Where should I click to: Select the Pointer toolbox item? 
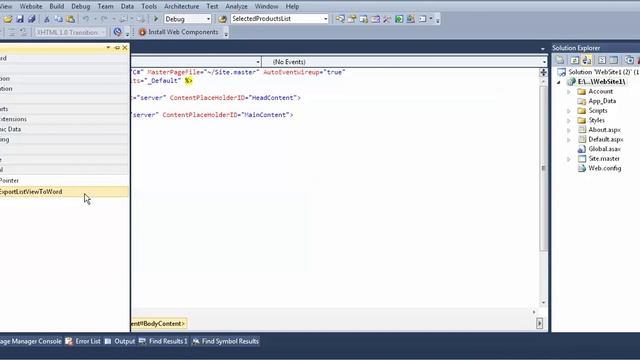(x=64, y=180)
